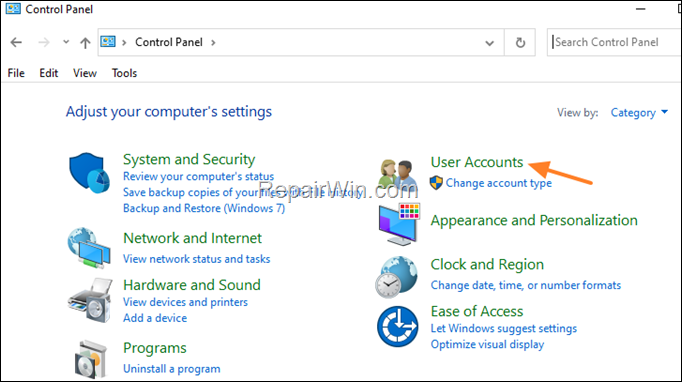Image resolution: width=682 pixels, height=382 pixels.
Task: Open the View by Category dropdown
Action: tap(639, 113)
